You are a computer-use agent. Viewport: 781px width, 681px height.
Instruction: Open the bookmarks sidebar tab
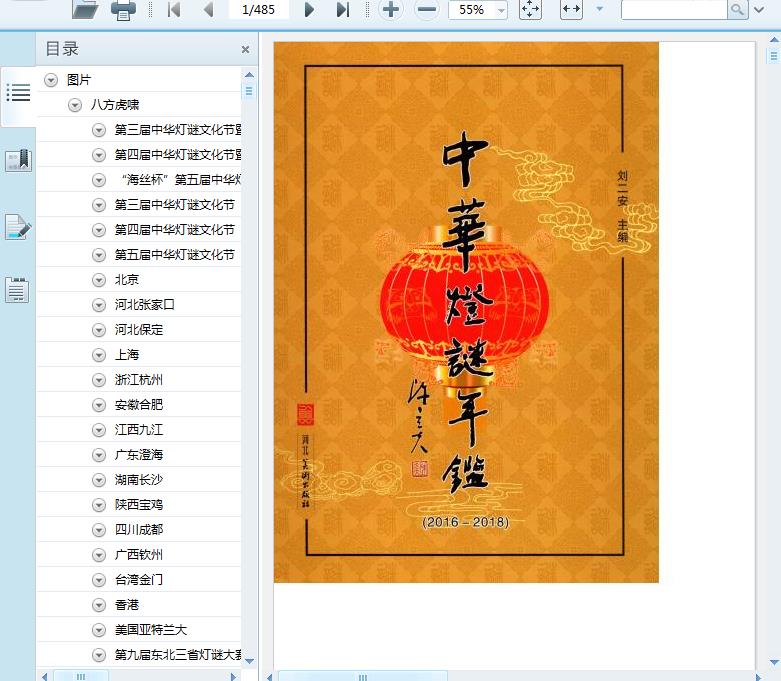pyautogui.click(x=18, y=160)
